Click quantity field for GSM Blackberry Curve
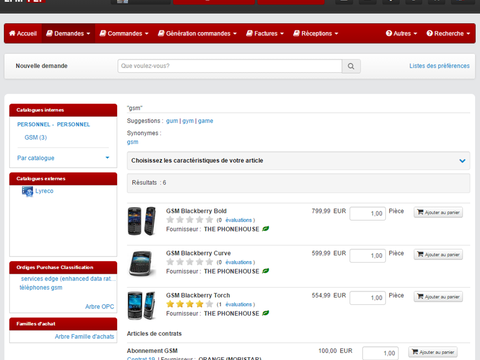 [x=368, y=256]
